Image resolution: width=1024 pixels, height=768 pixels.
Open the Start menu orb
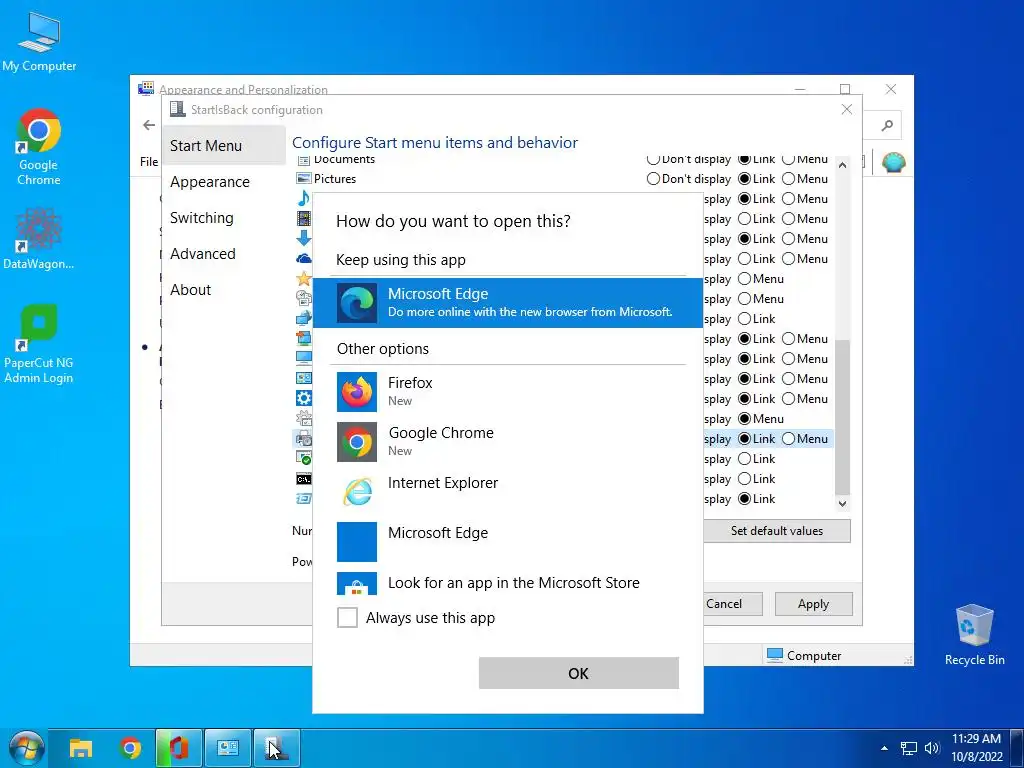pyautogui.click(x=26, y=748)
